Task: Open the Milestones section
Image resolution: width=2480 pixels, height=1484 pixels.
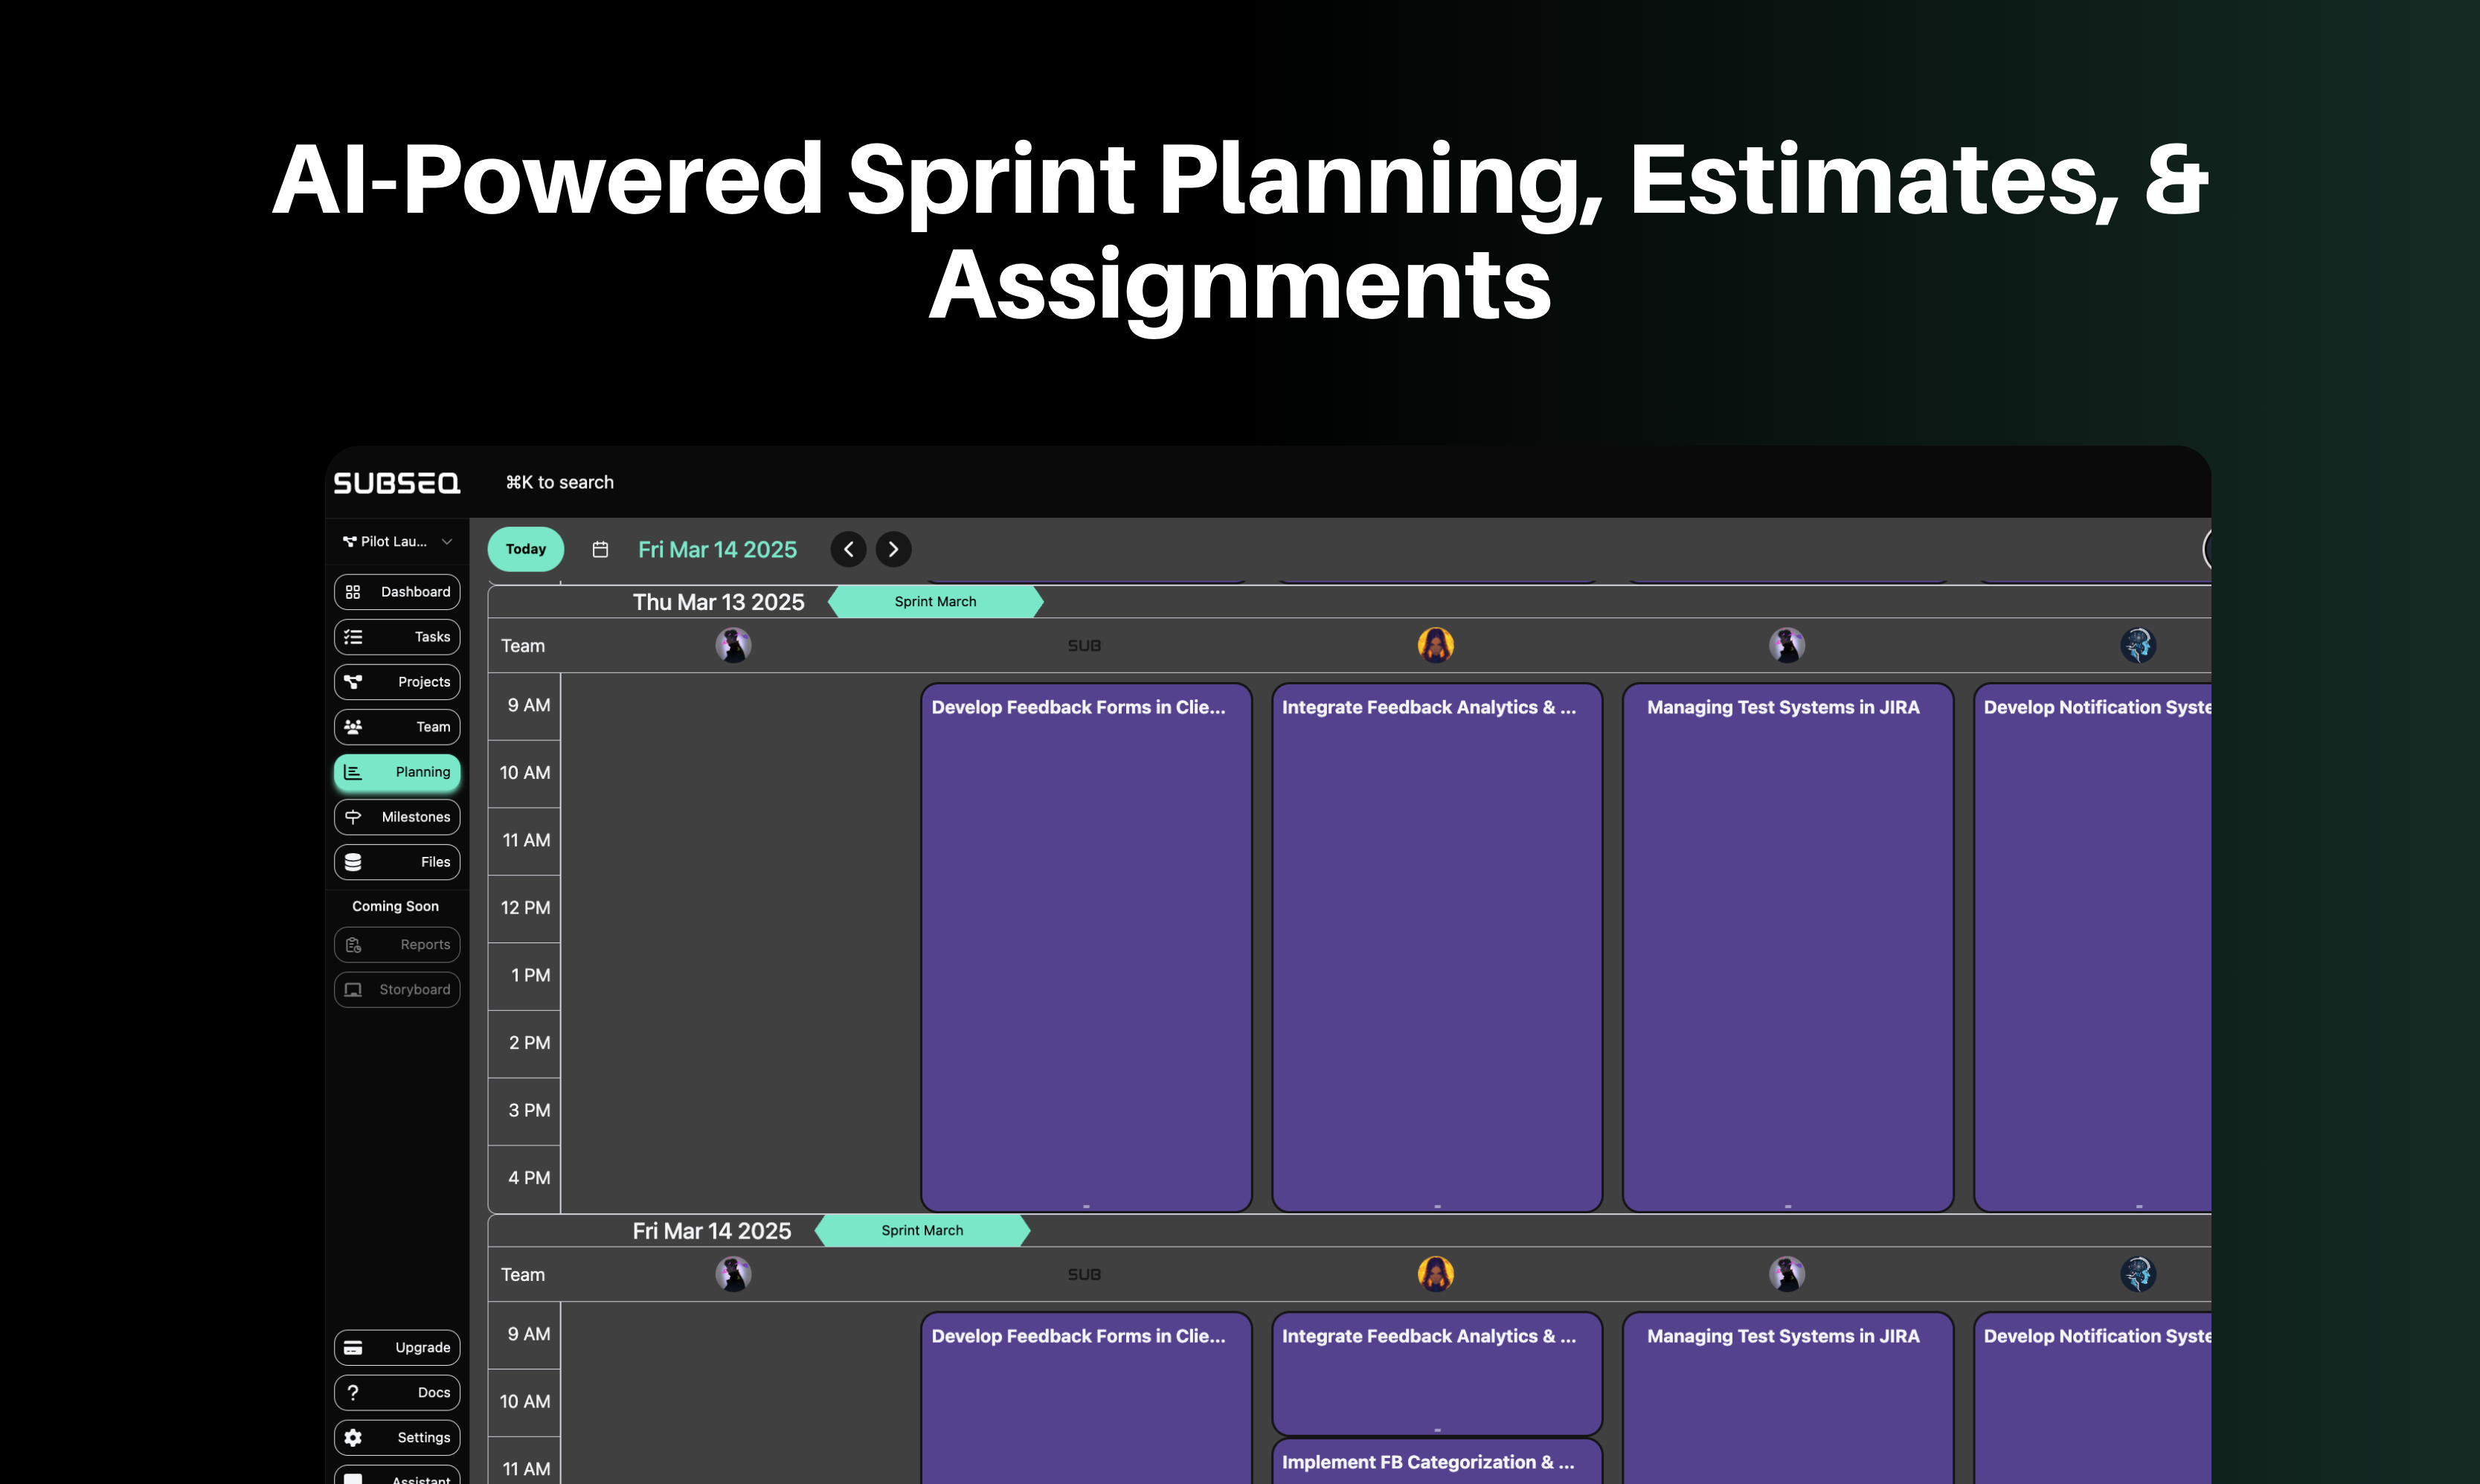Action: (x=397, y=817)
